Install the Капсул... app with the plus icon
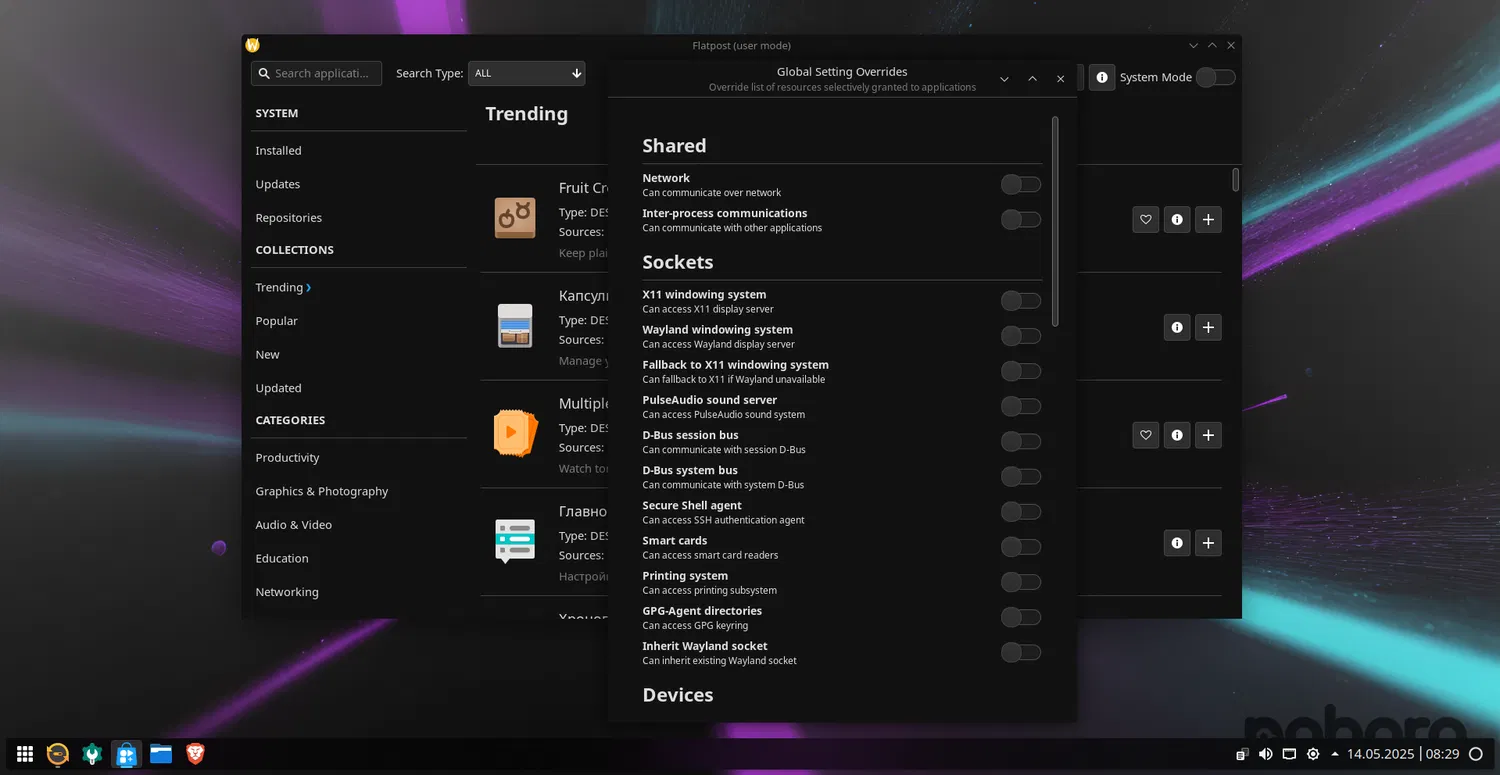The image size is (1500, 775). coord(1208,327)
